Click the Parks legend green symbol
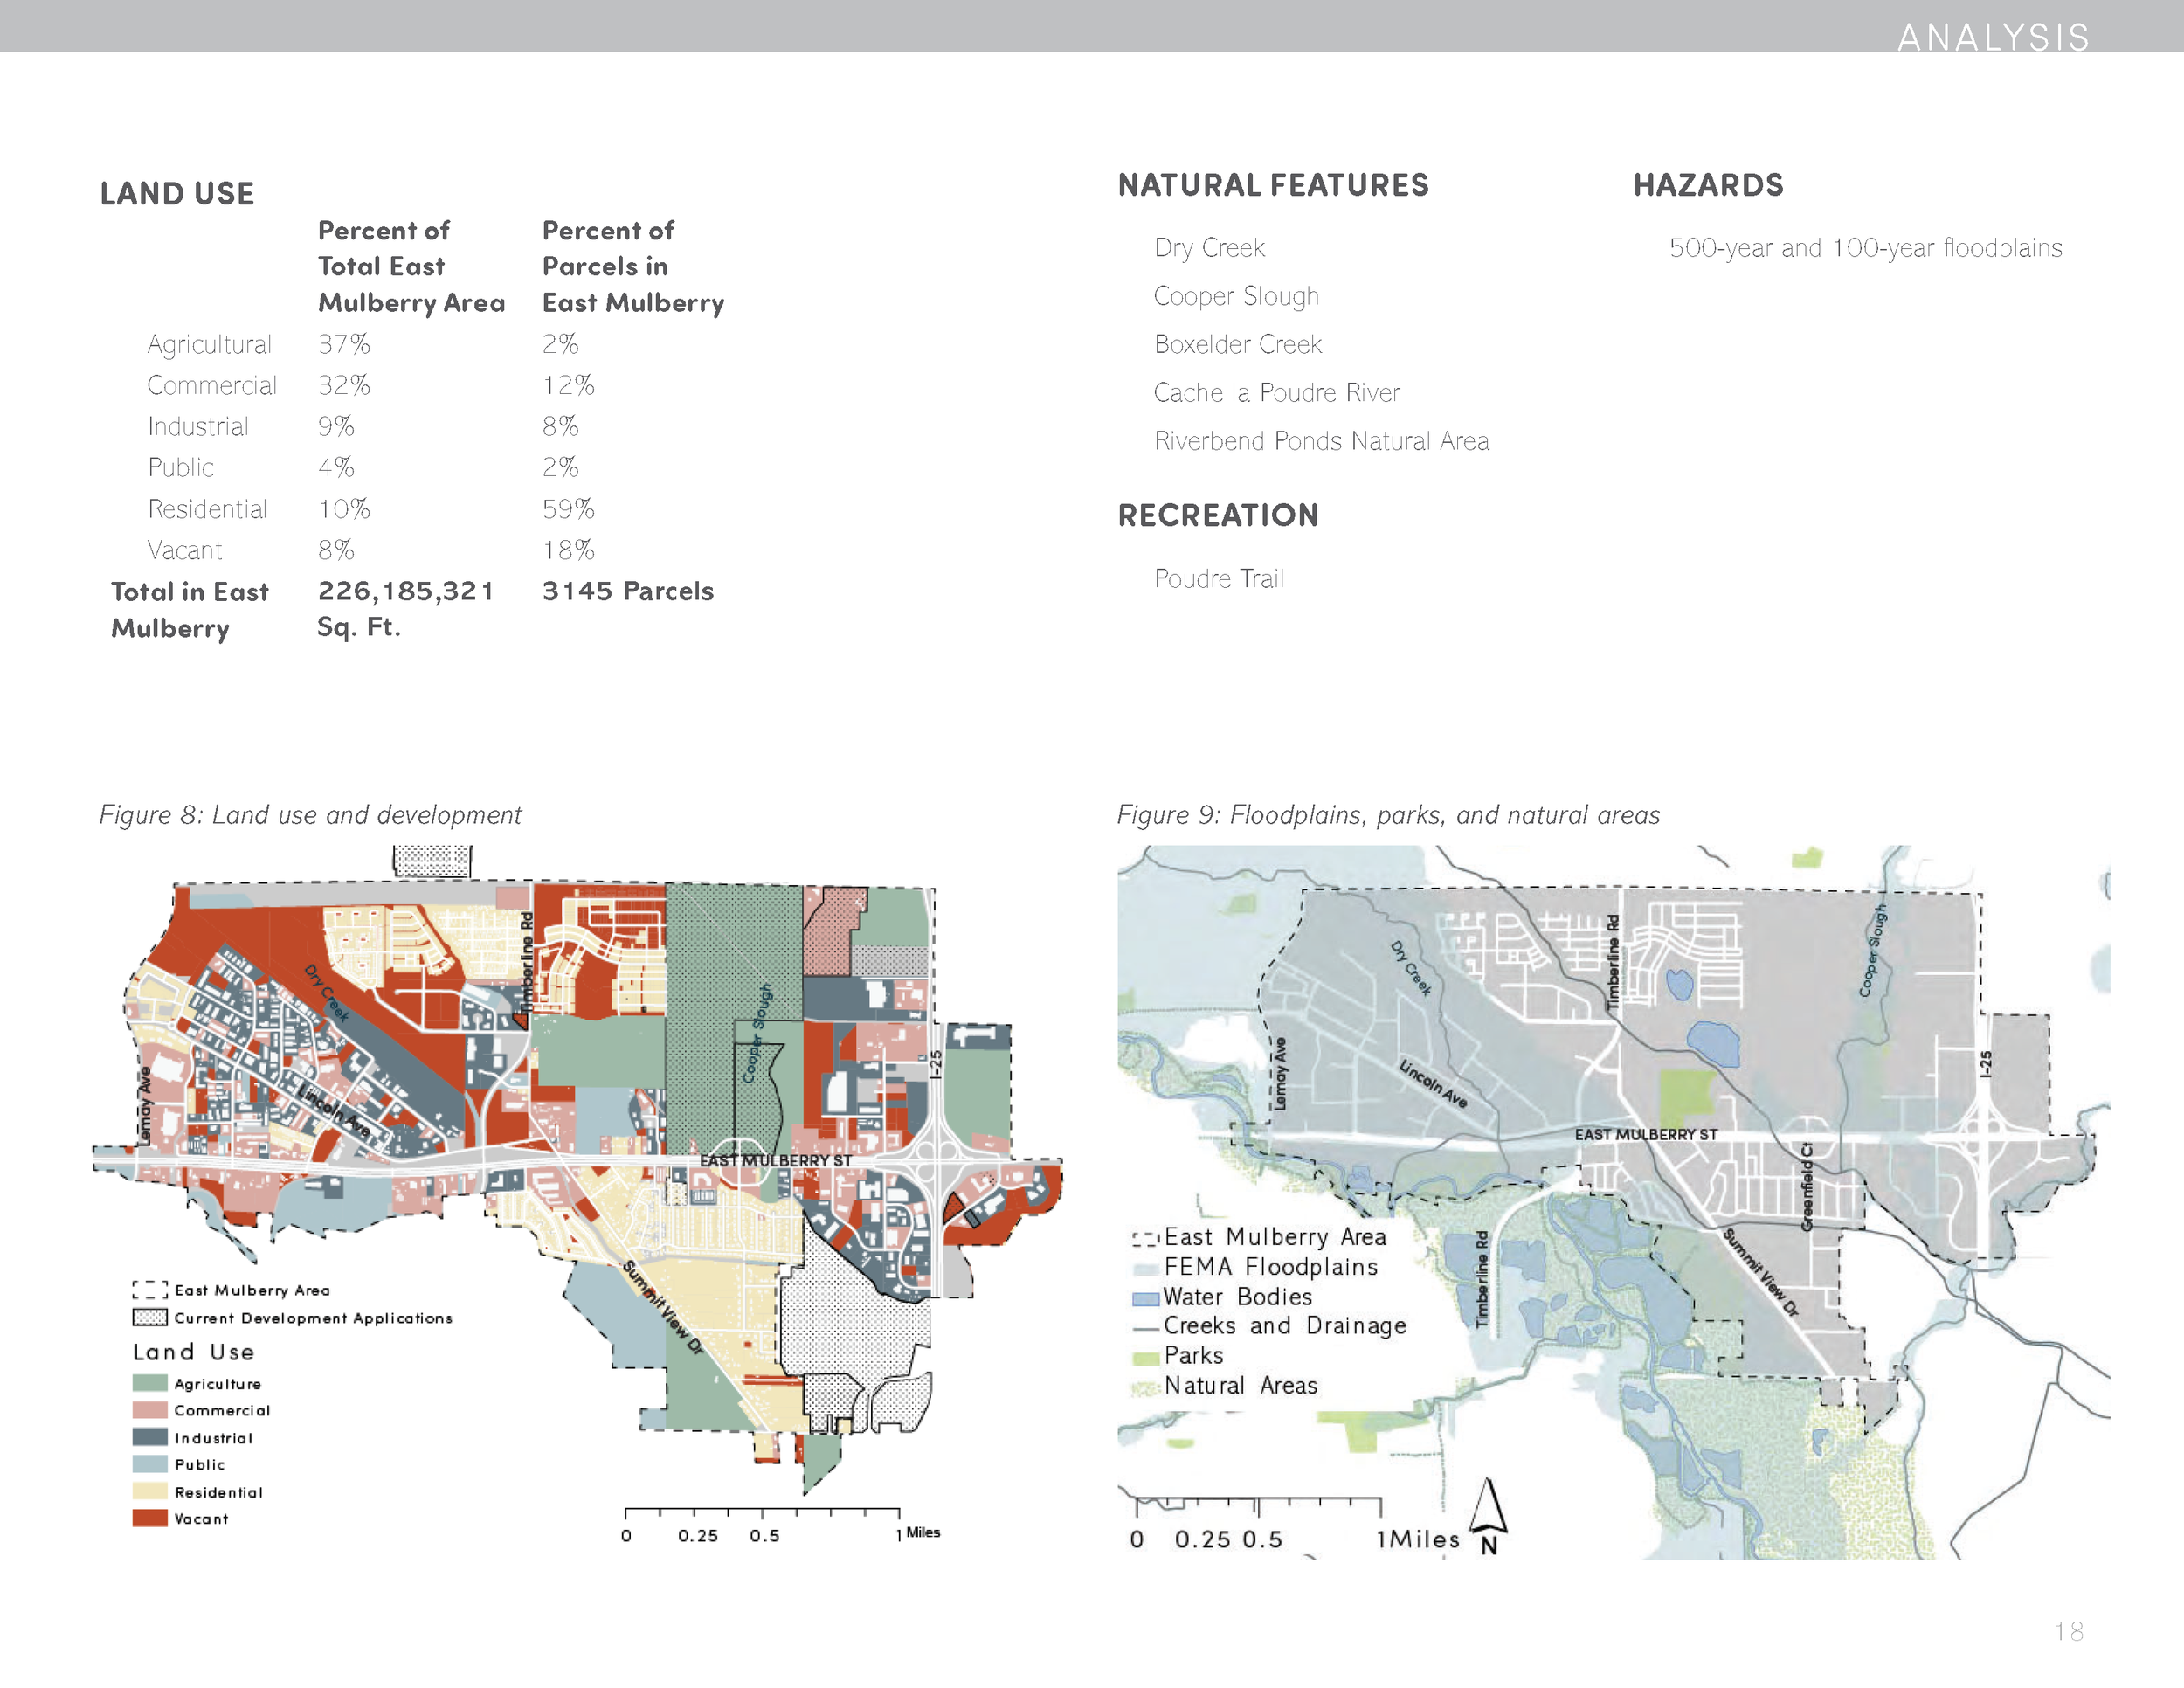Screen dimensions: 2184x1688 click(1145, 1358)
